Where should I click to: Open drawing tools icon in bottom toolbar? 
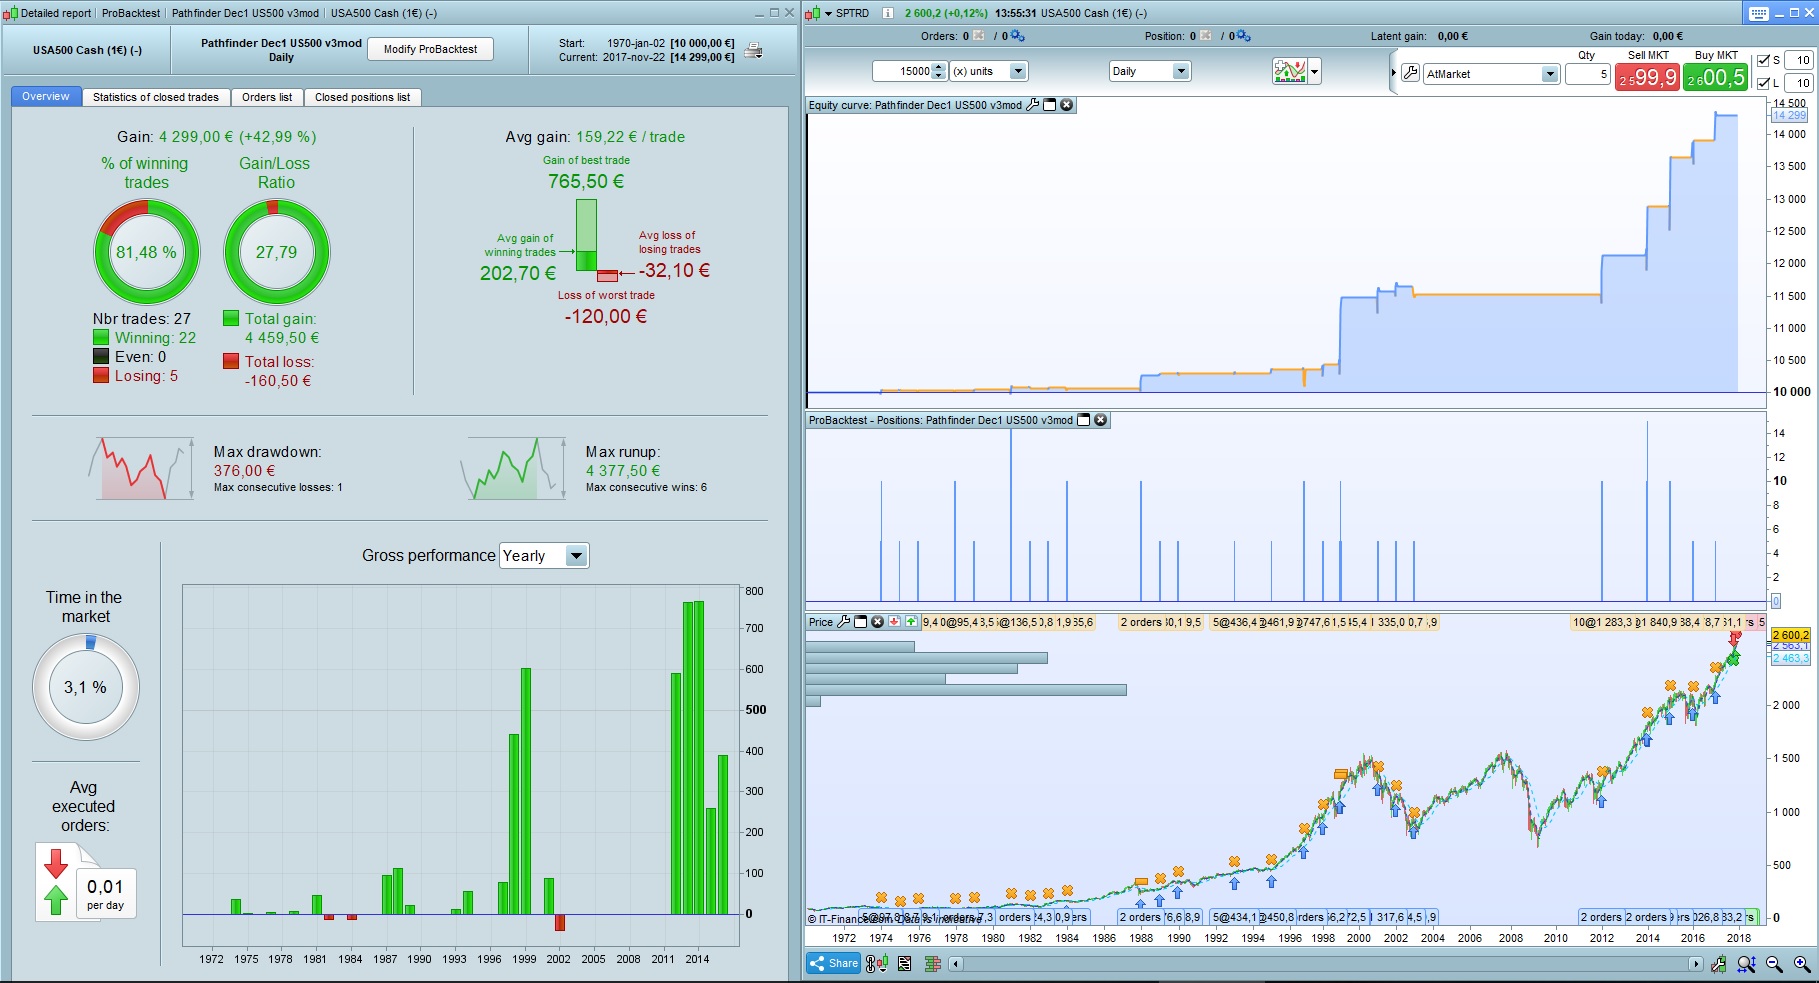1719,964
